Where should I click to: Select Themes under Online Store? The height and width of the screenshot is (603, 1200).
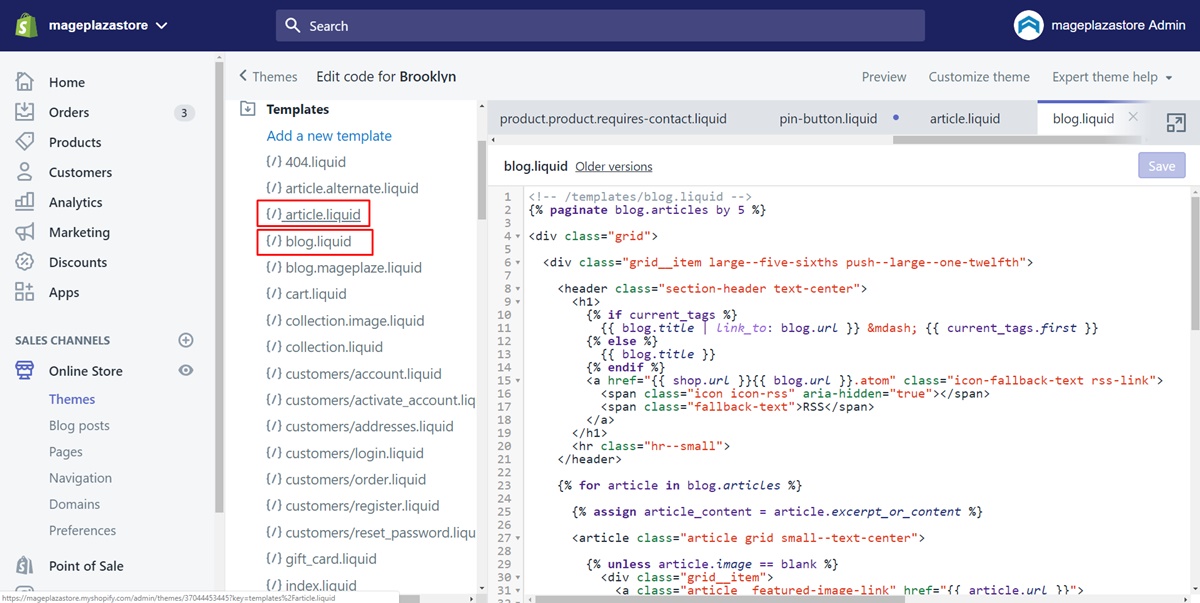pyautogui.click(x=72, y=399)
